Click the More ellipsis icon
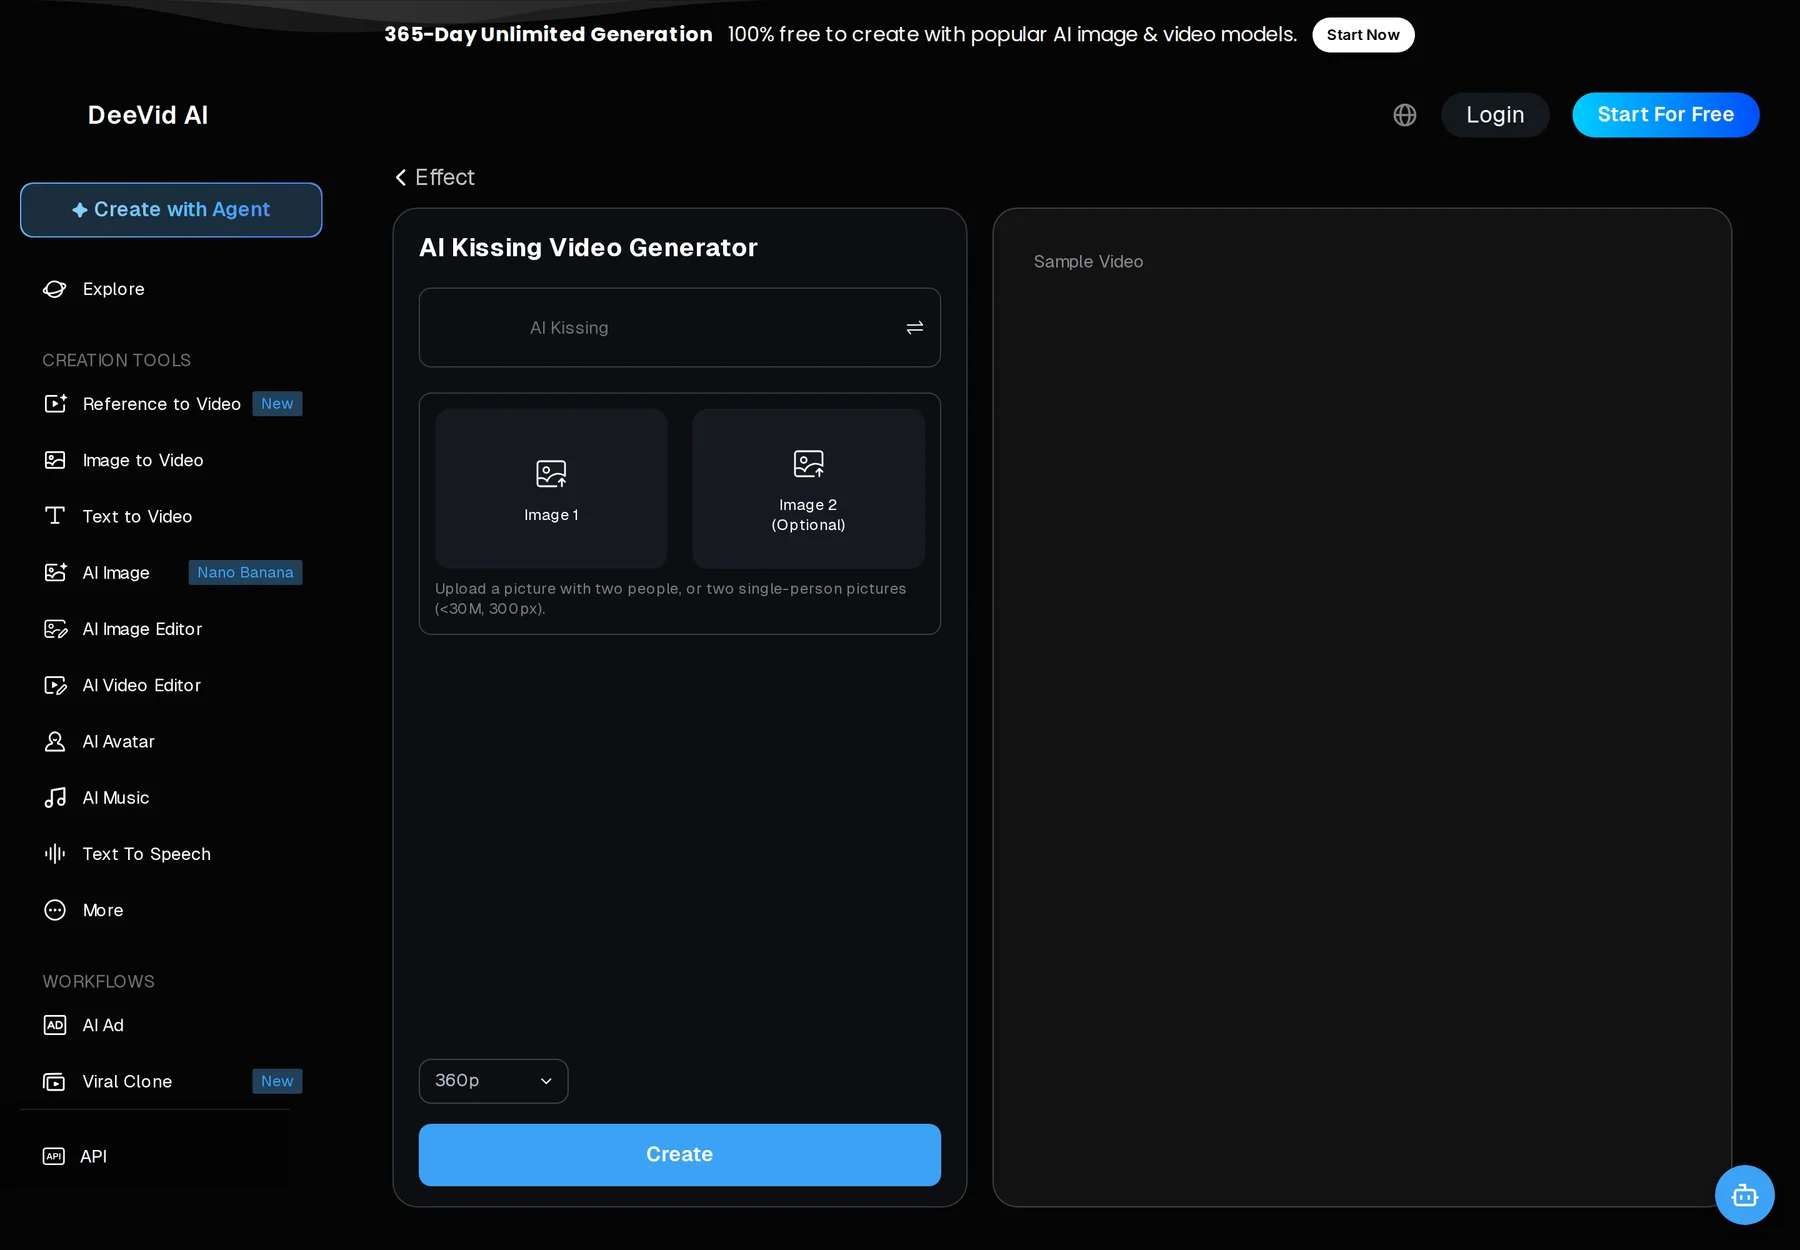This screenshot has height=1250, width=1800. tap(55, 910)
